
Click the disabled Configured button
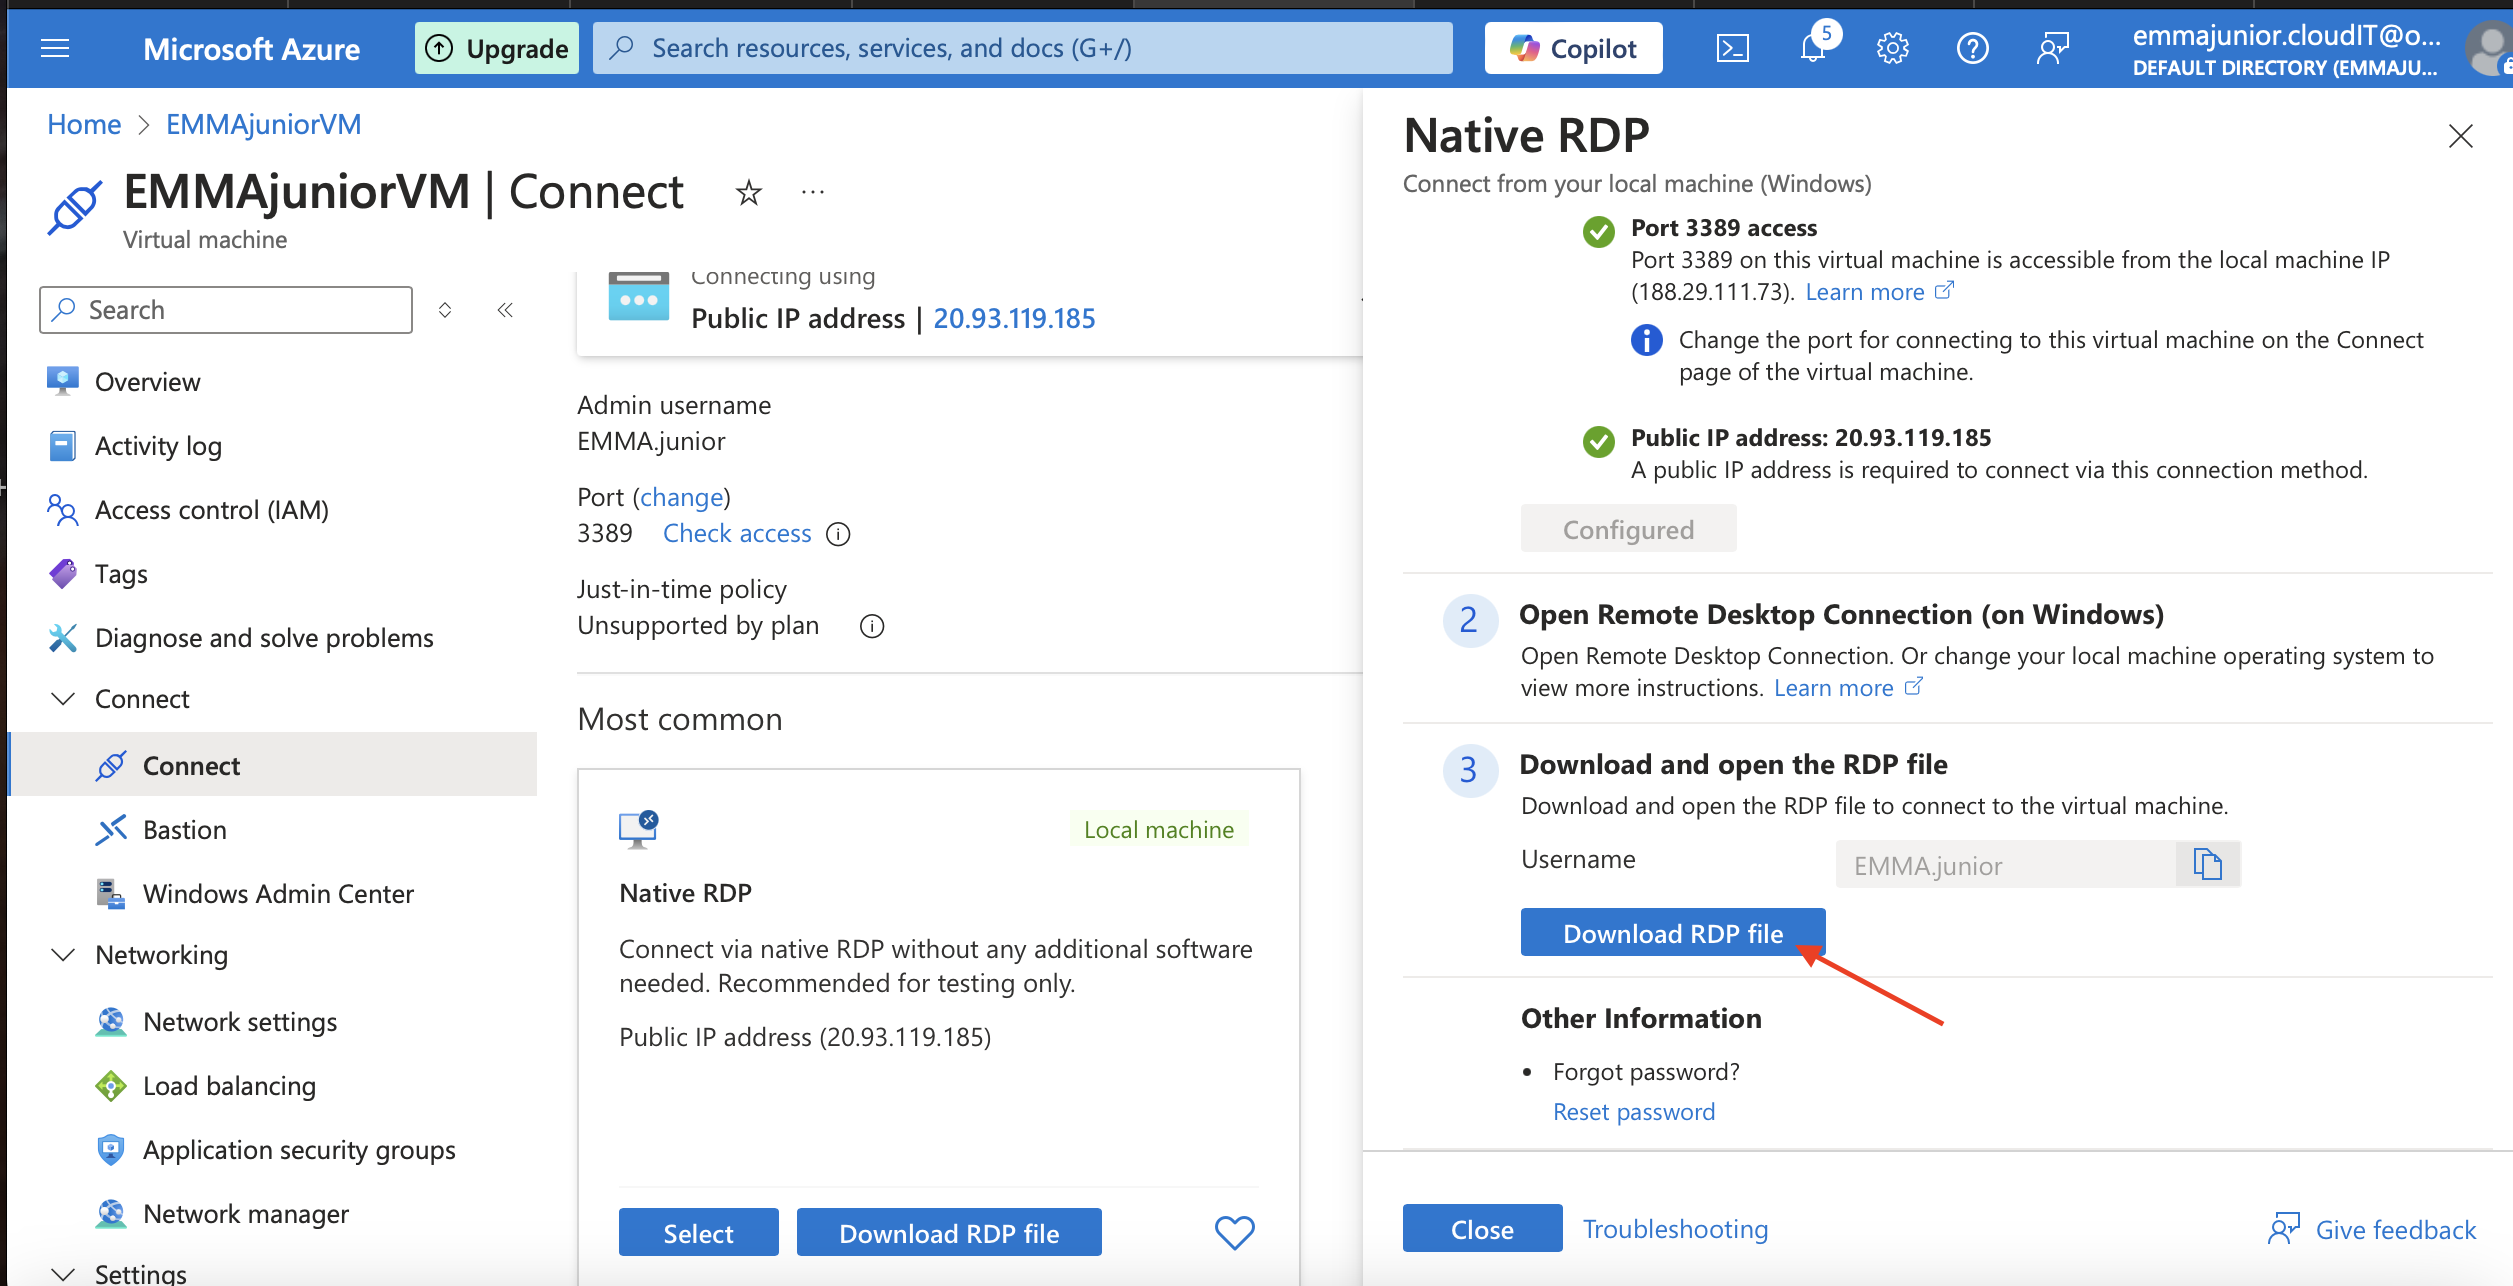click(x=1628, y=529)
